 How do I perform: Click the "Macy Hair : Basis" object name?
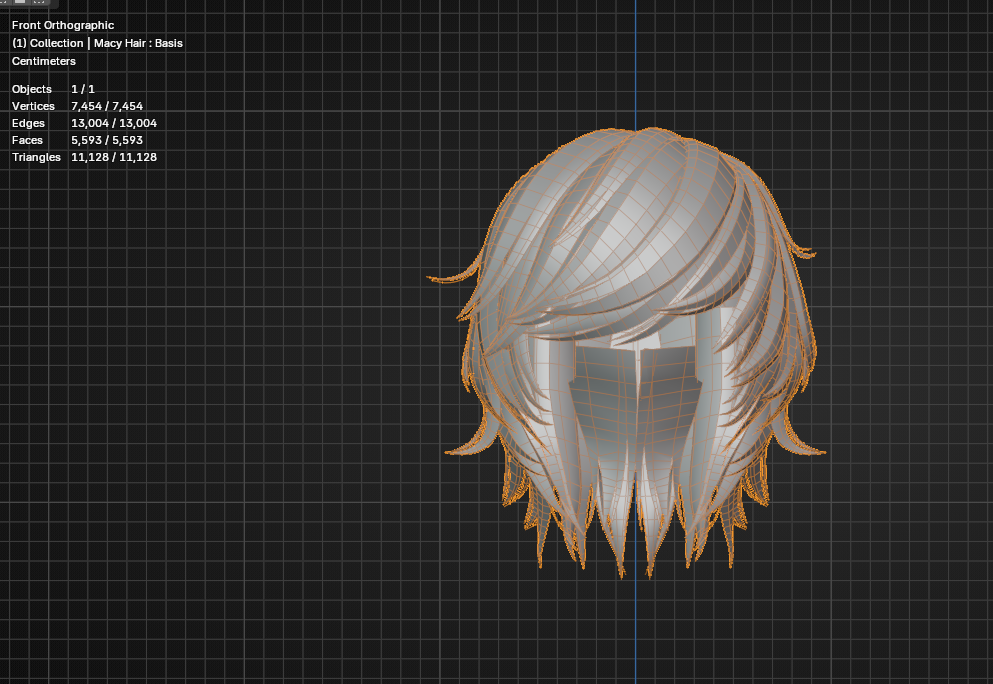[138, 43]
